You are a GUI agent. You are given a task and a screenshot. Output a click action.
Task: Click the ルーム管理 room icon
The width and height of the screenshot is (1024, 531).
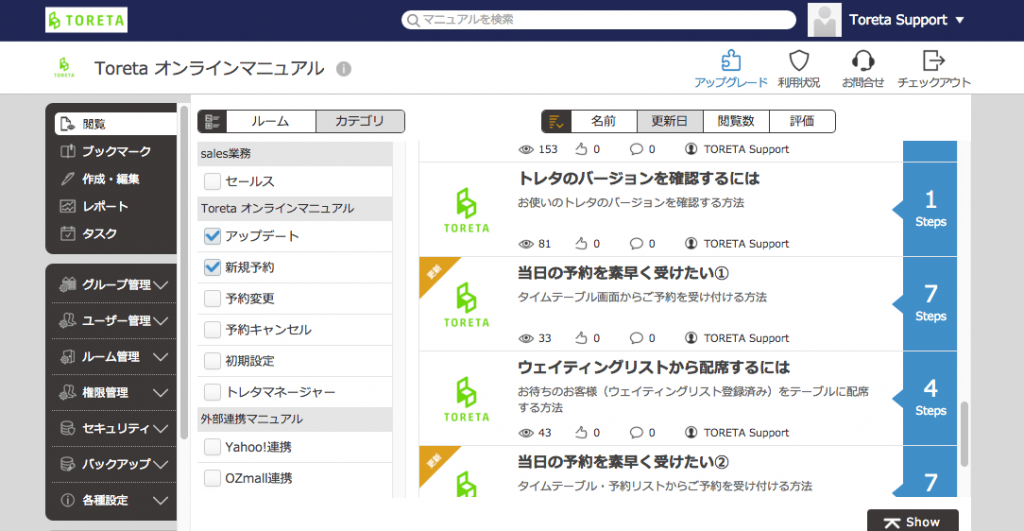click(x=68, y=356)
